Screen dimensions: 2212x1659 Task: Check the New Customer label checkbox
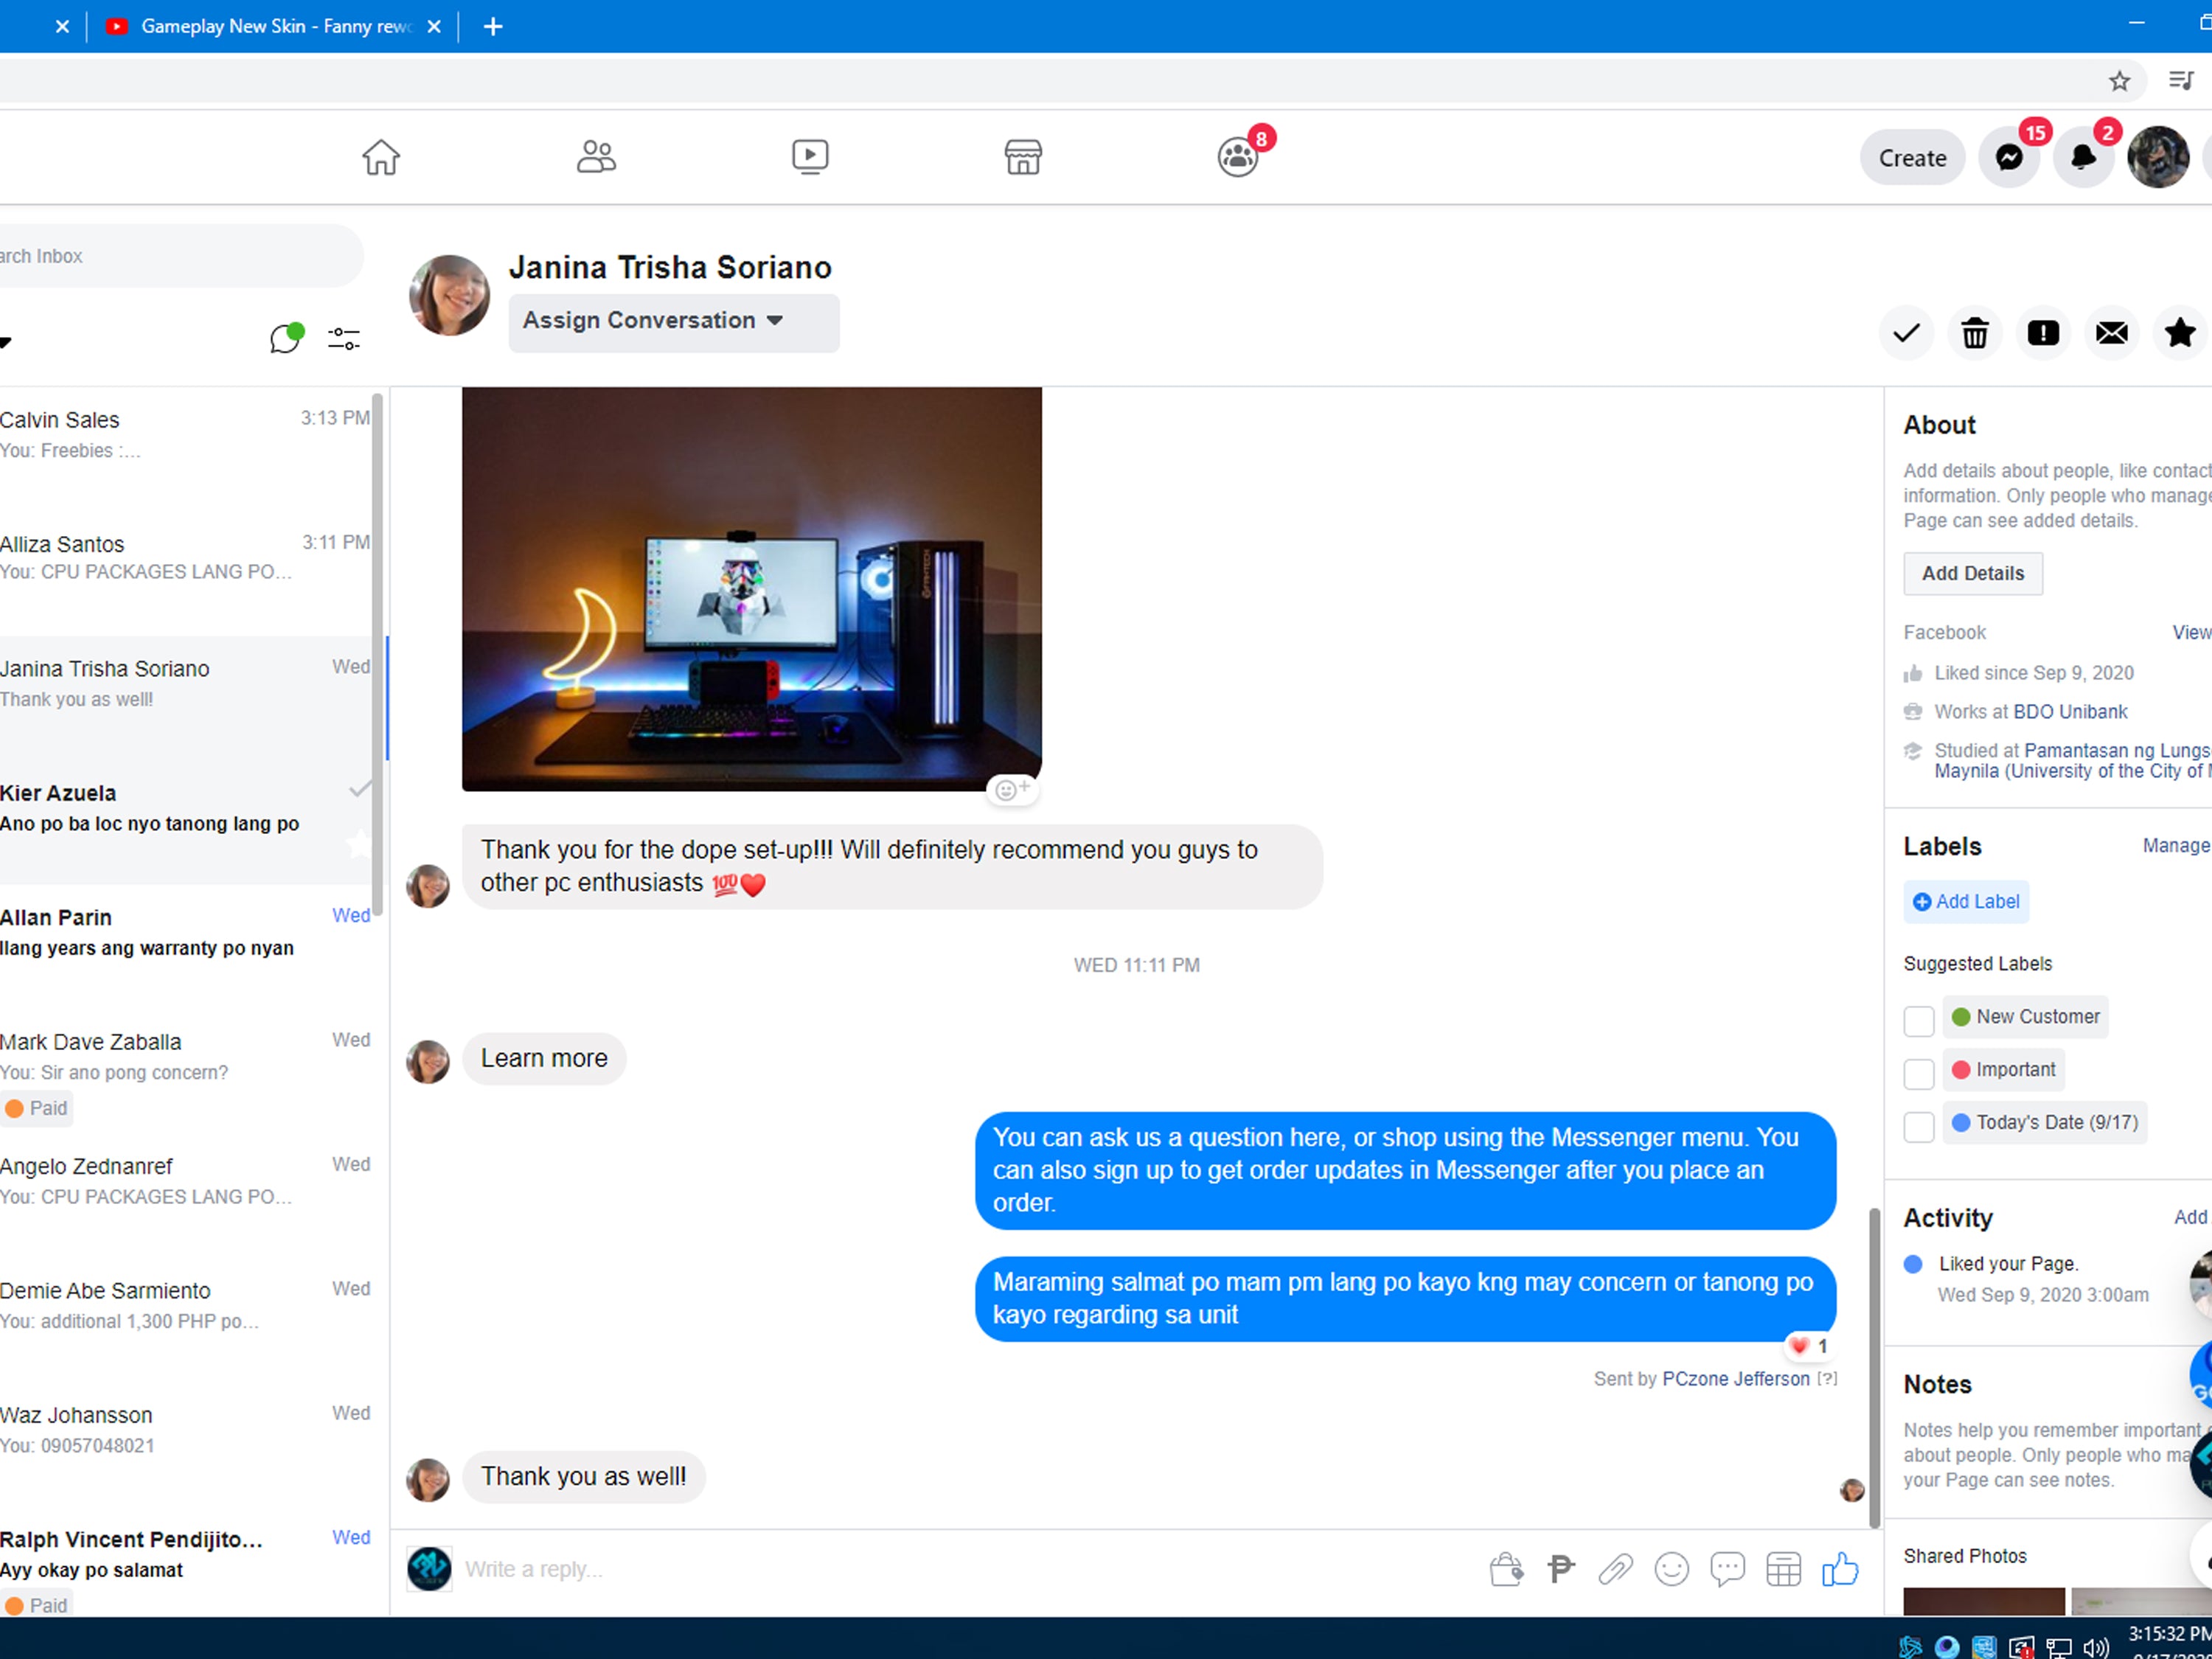1918,1021
